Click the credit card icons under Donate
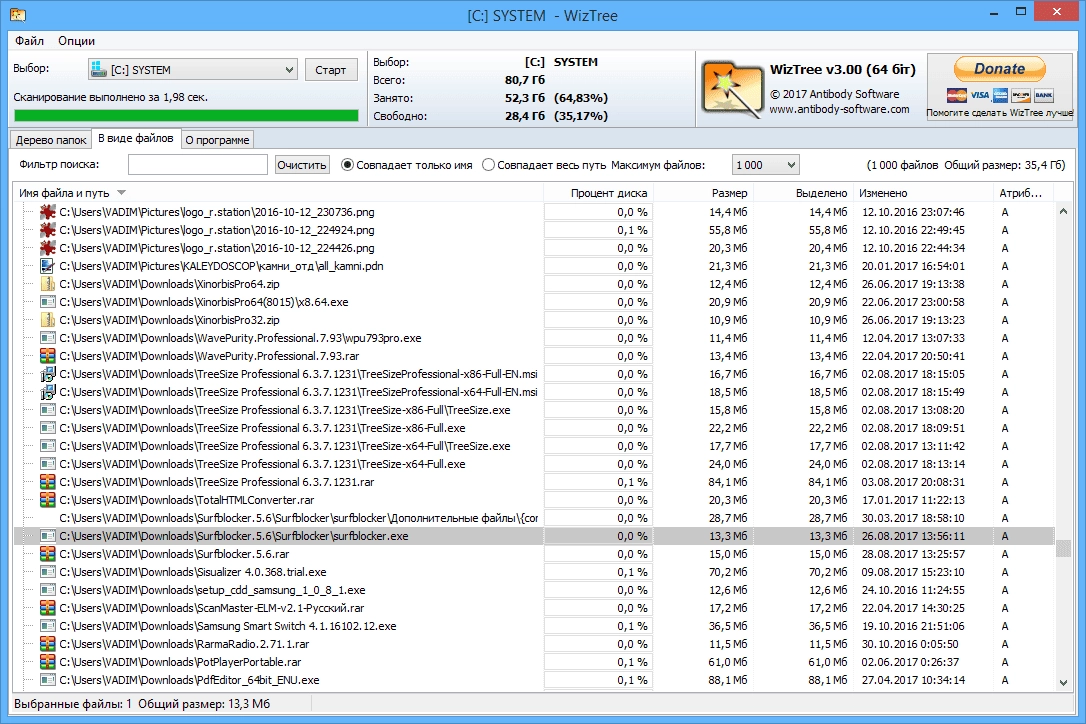The width and height of the screenshot is (1086, 724). point(999,95)
